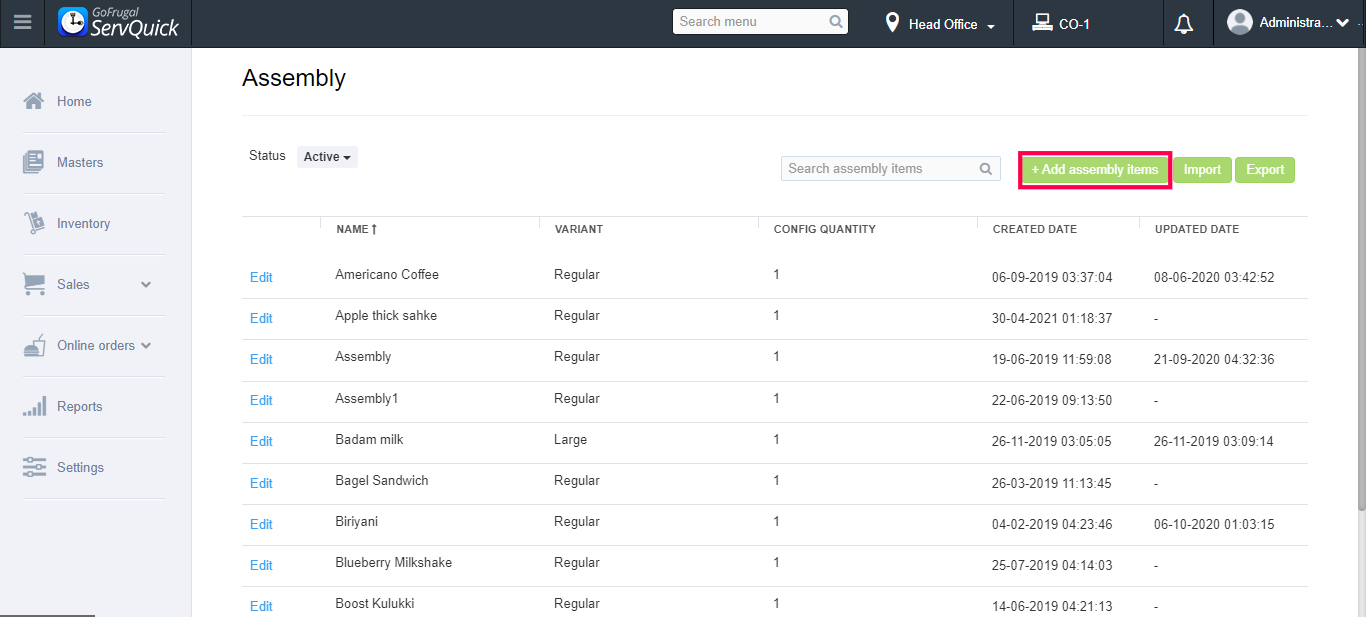Click the Inventory sidebar icon

pos(34,223)
